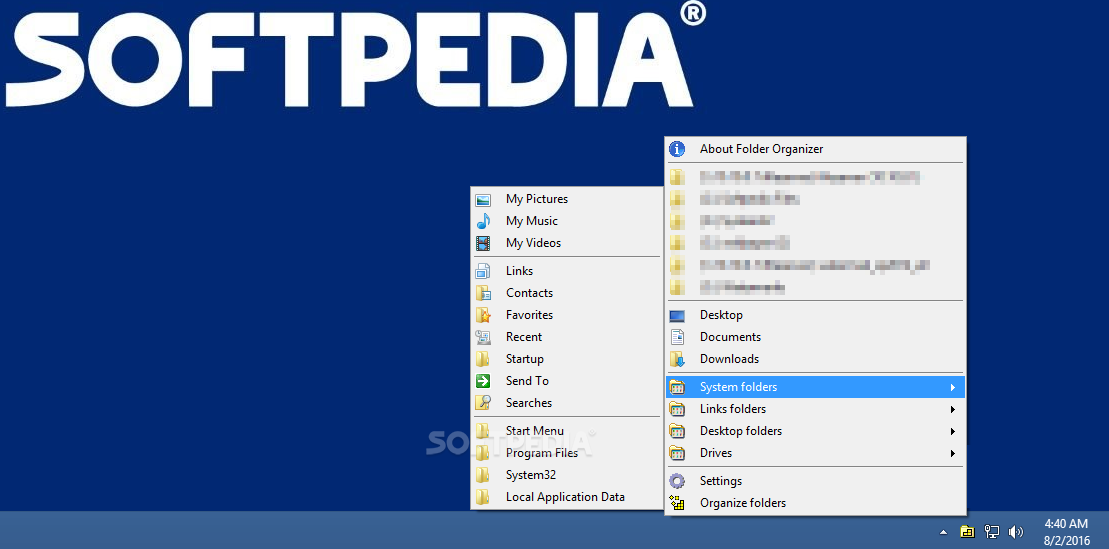Click the green Send To arrow icon
1109x549 pixels.
pos(483,381)
